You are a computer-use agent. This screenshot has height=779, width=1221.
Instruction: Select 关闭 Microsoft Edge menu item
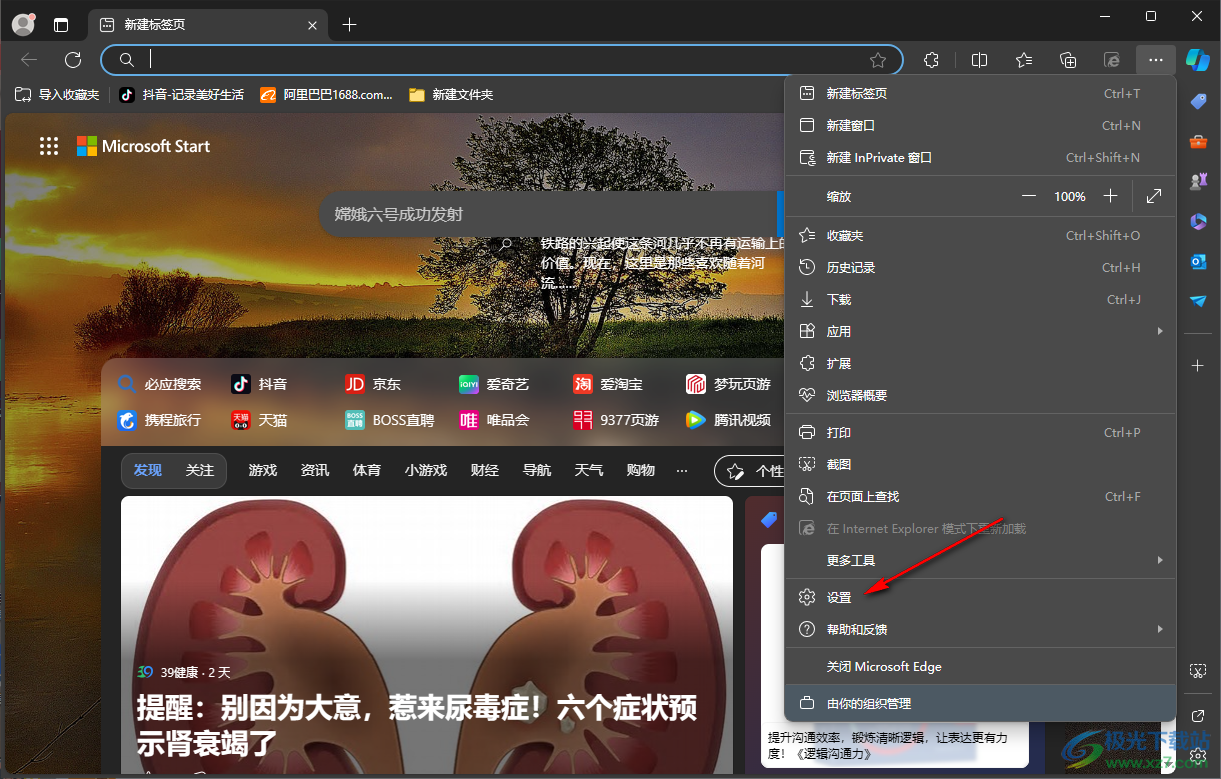pyautogui.click(x=980, y=666)
